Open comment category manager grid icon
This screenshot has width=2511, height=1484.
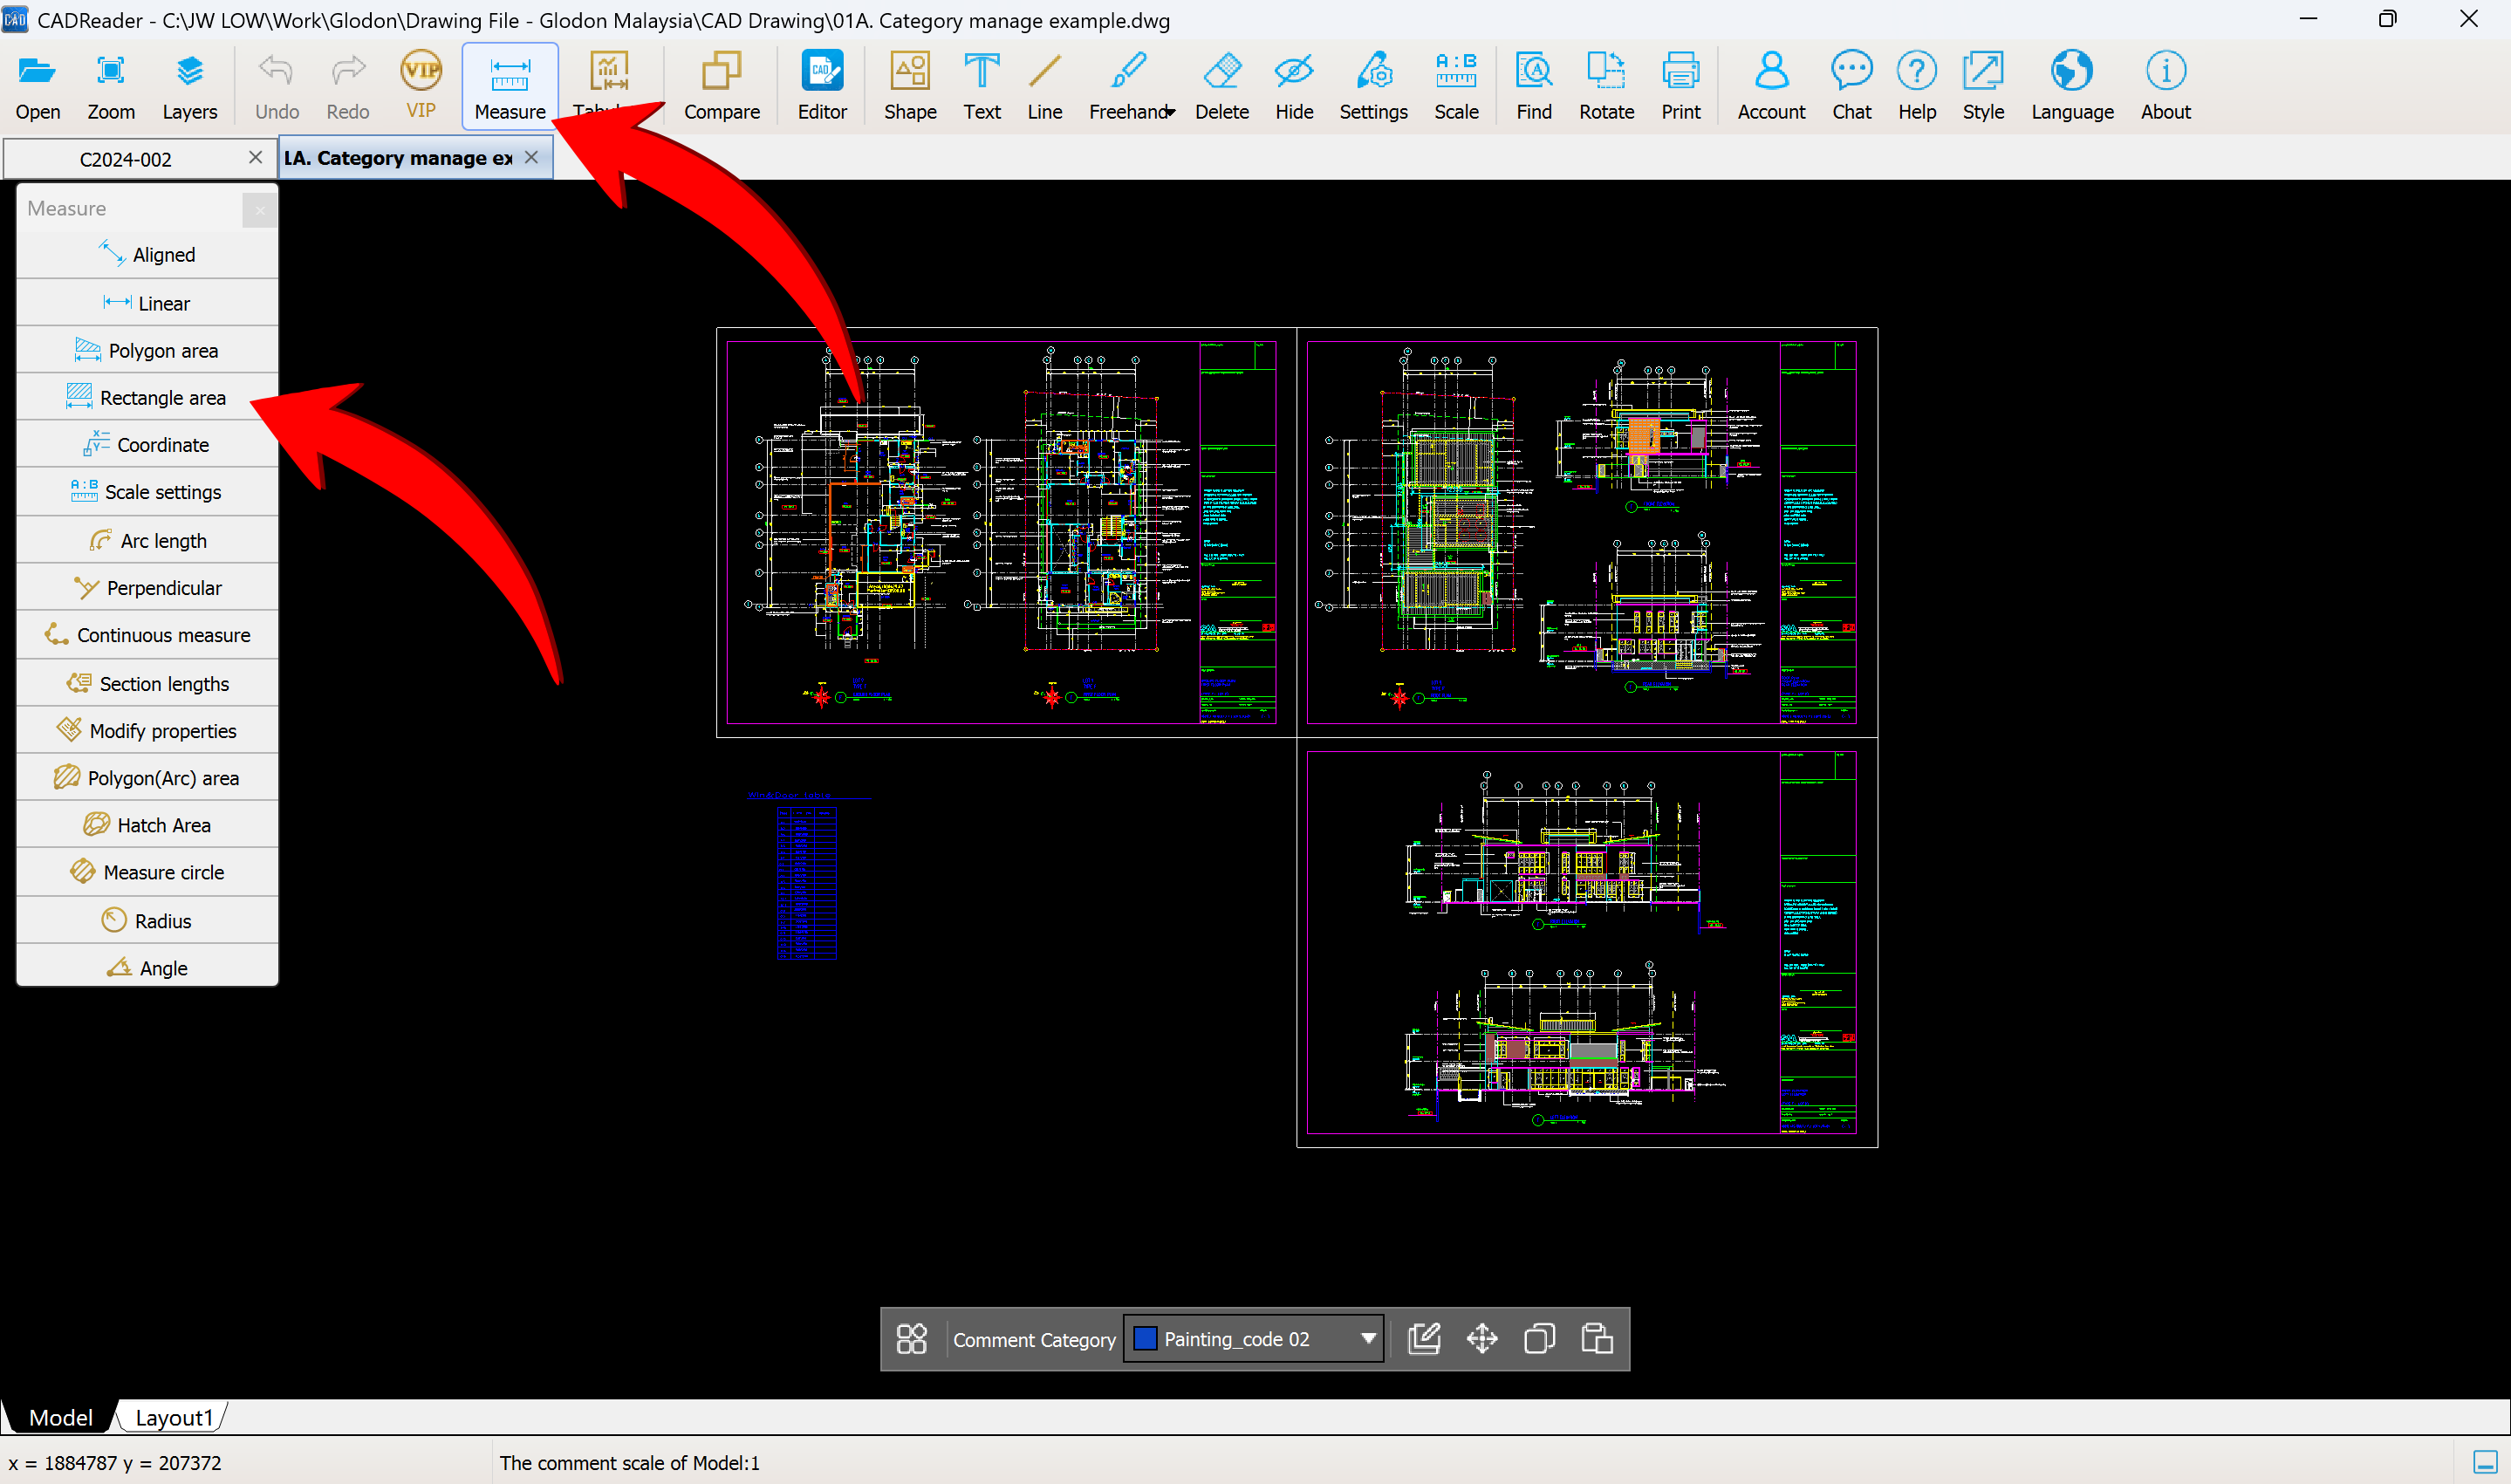tap(911, 1339)
